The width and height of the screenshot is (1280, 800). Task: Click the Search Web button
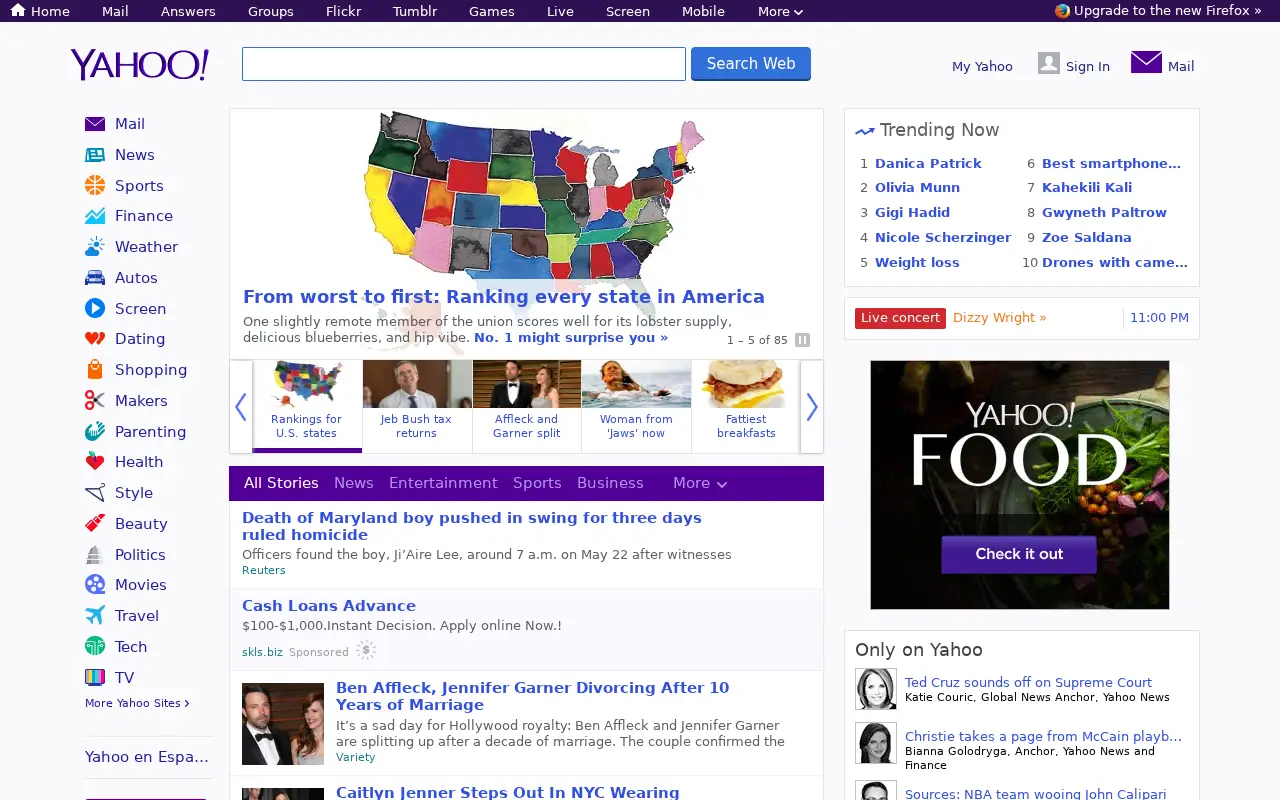click(x=751, y=63)
